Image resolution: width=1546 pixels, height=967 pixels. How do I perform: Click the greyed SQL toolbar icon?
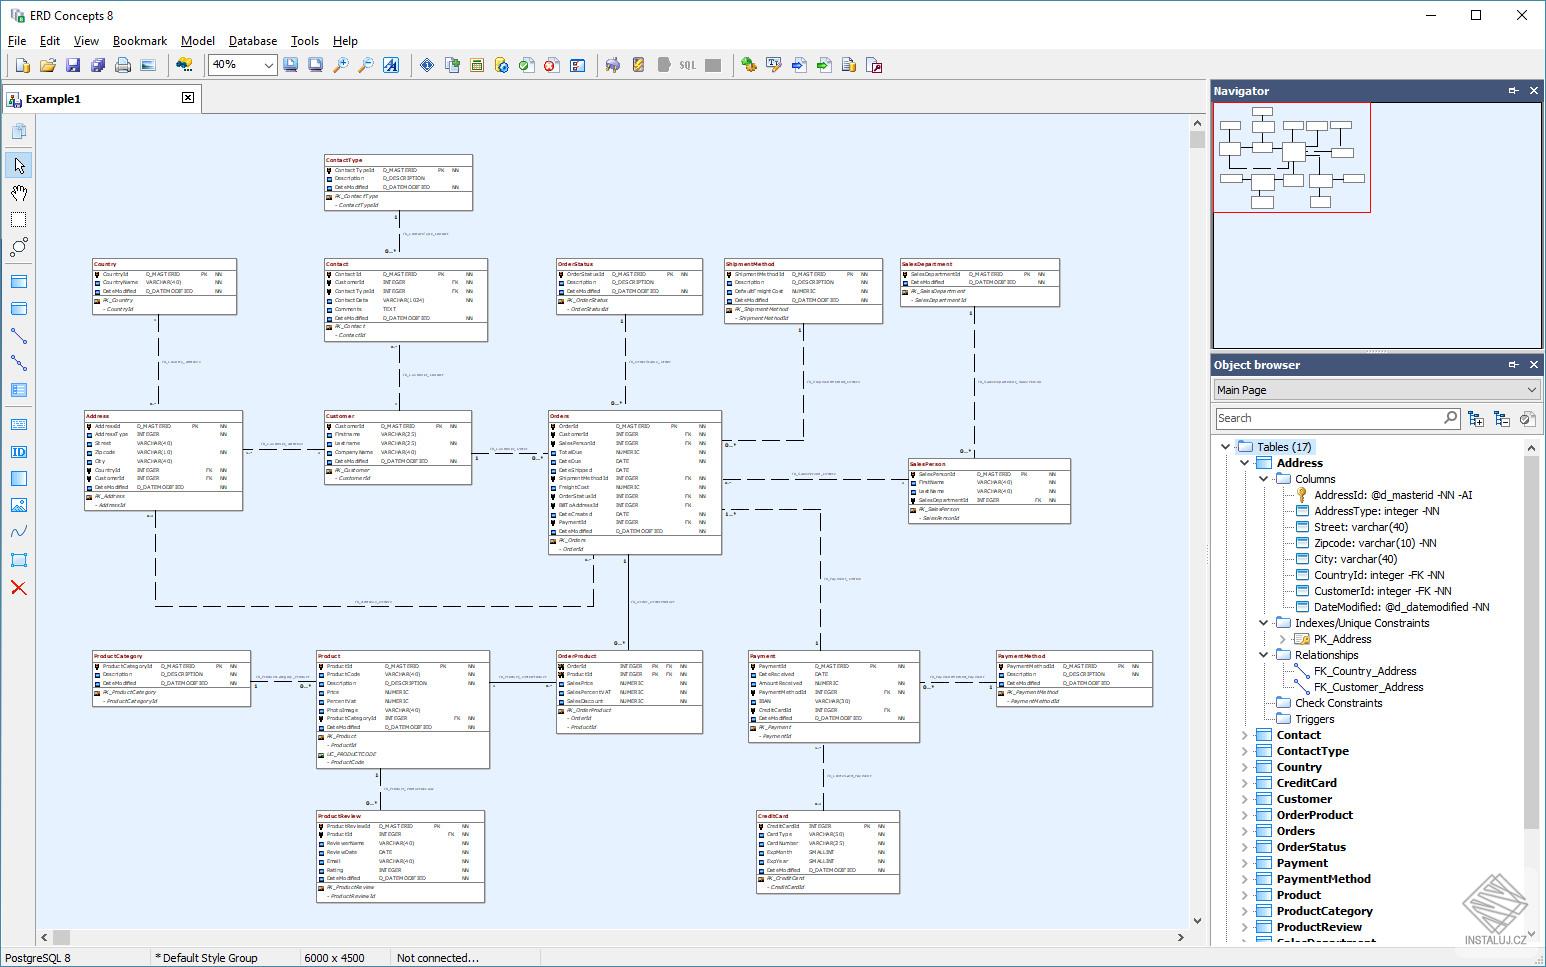click(687, 65)
